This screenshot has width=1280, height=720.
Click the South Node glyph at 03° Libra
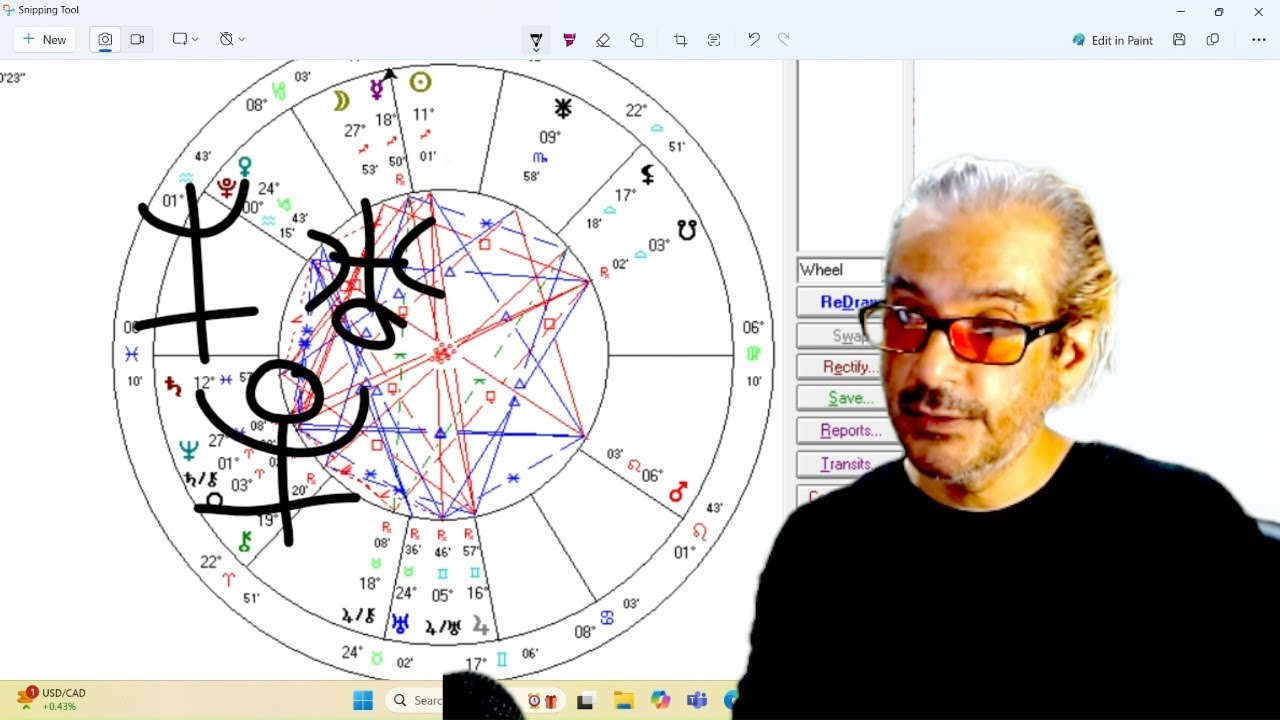[x=686, y=230]
